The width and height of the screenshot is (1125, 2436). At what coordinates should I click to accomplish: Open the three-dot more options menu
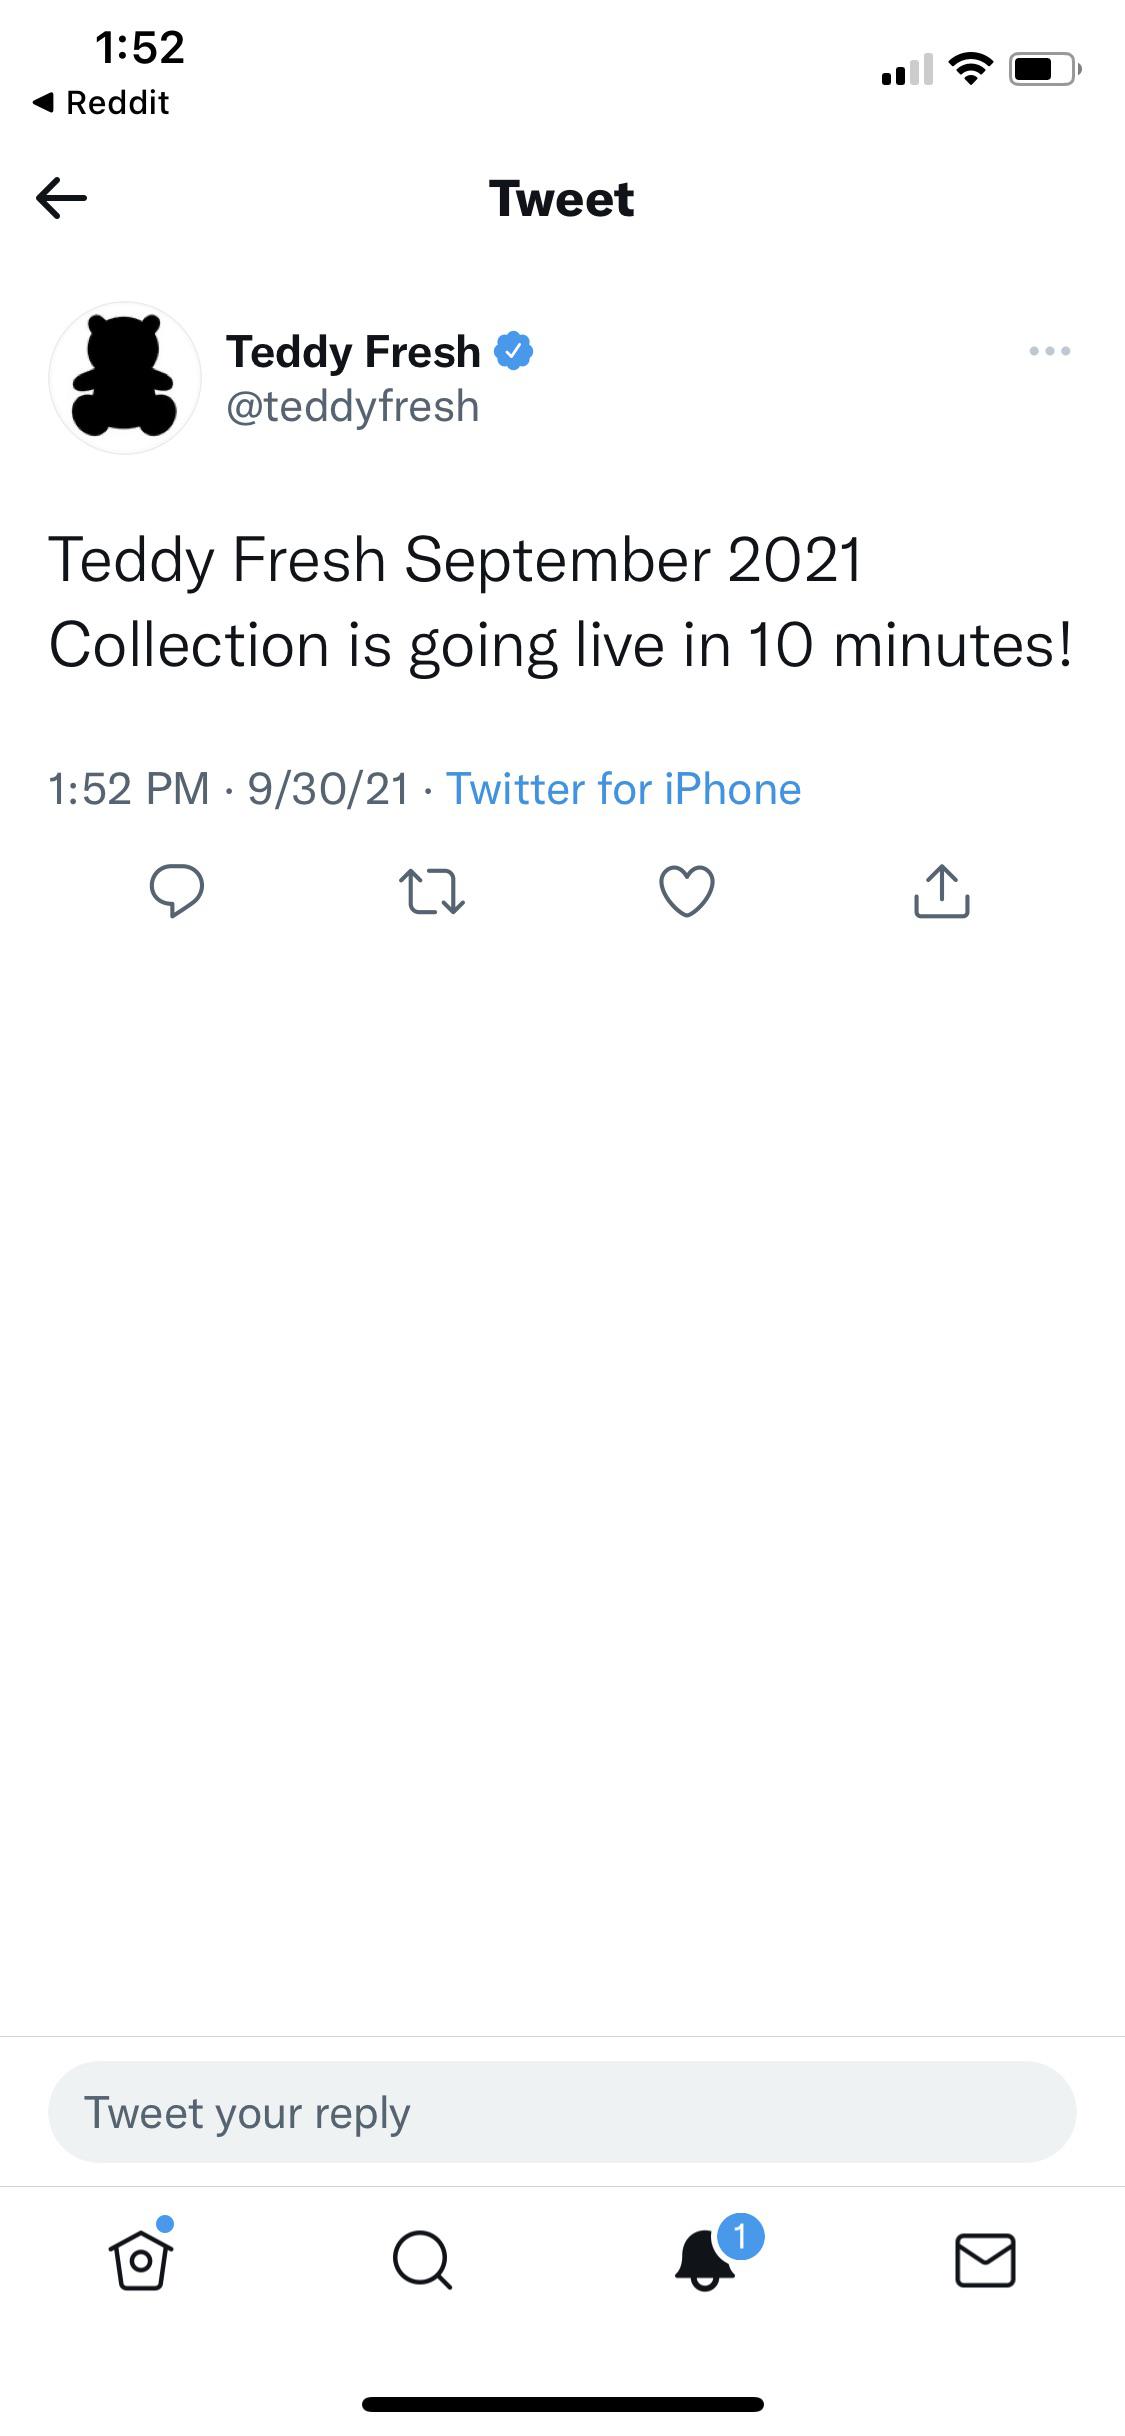[x=1049, y=351]
